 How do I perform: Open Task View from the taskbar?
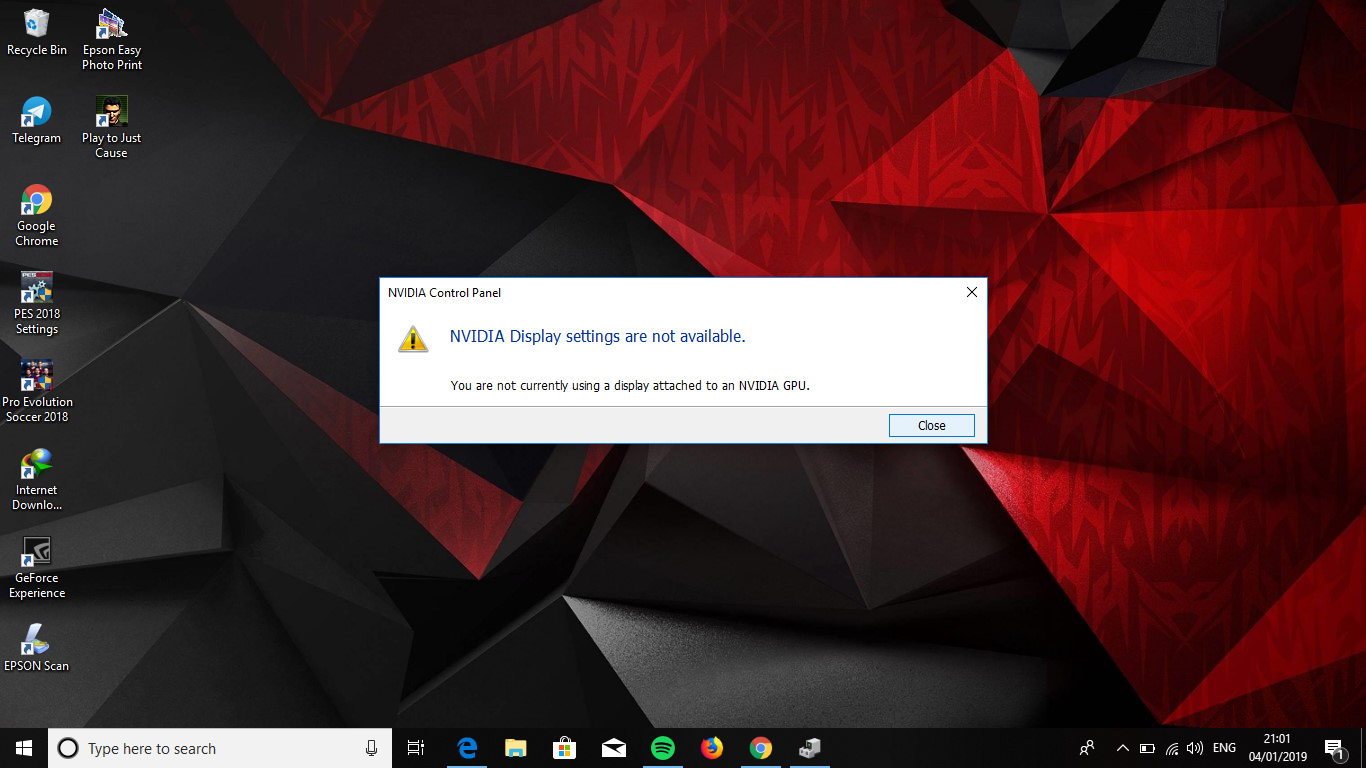pyautogui.click(x=416, y=748)
